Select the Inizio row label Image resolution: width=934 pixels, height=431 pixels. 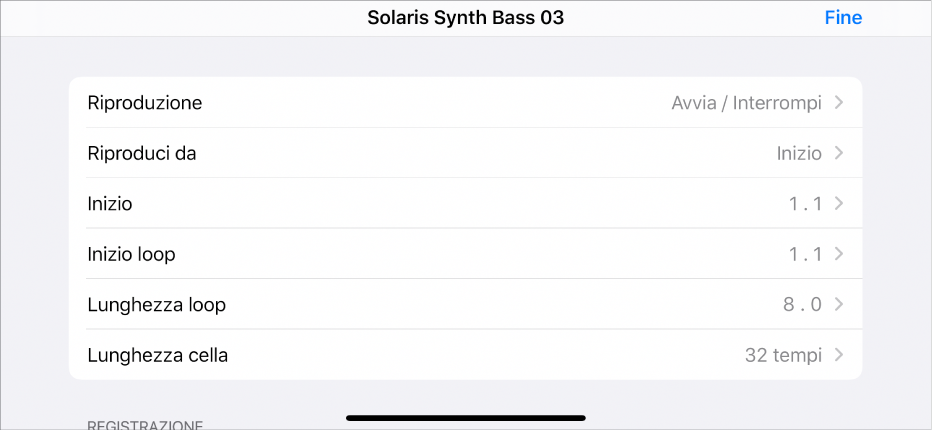click(x=110, y=204)
